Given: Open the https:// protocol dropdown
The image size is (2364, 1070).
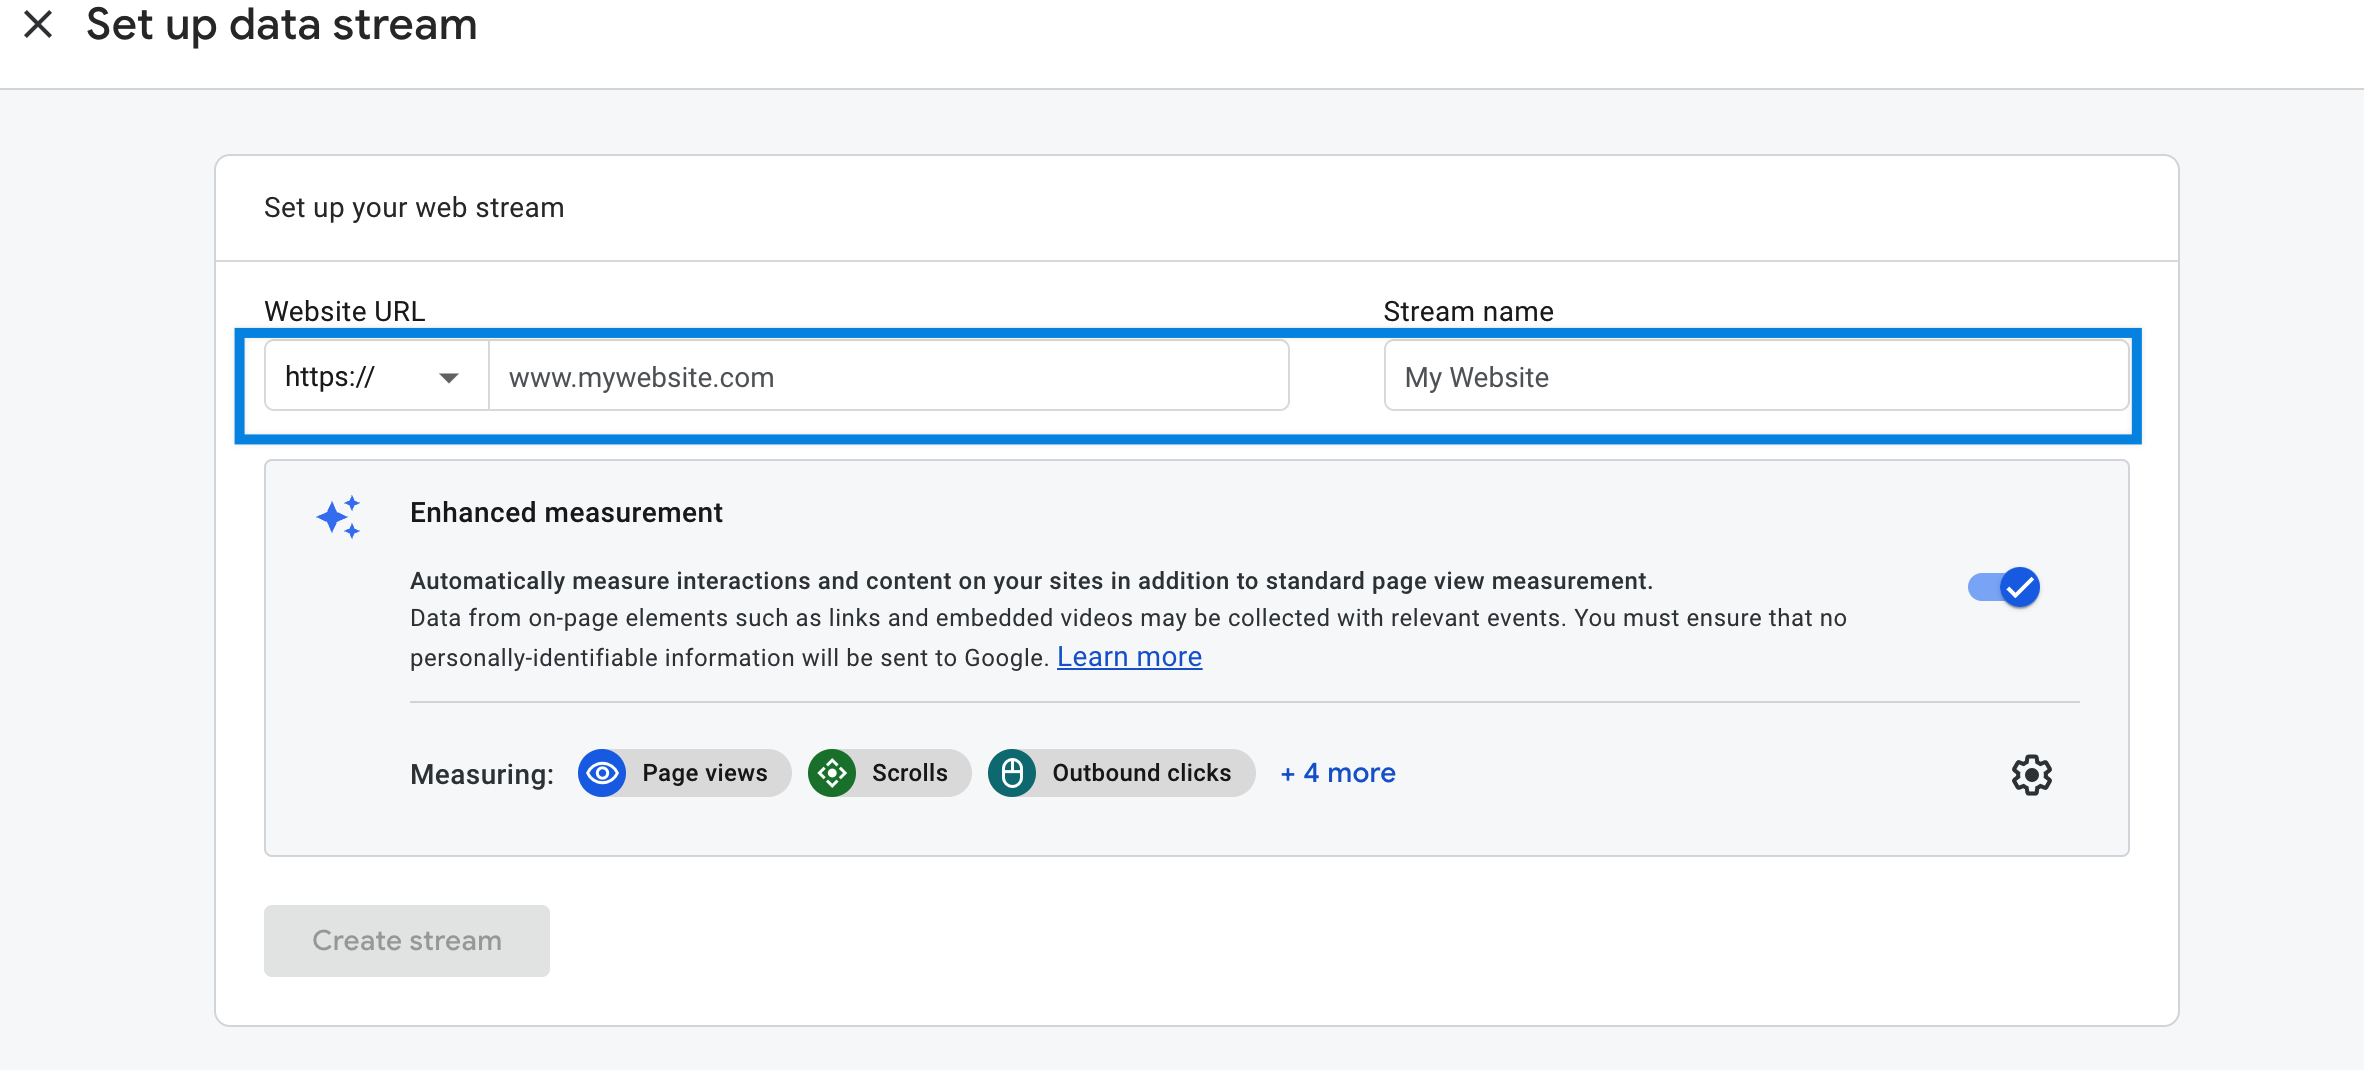Looking at the screenshot, I should tap(376, 376).
